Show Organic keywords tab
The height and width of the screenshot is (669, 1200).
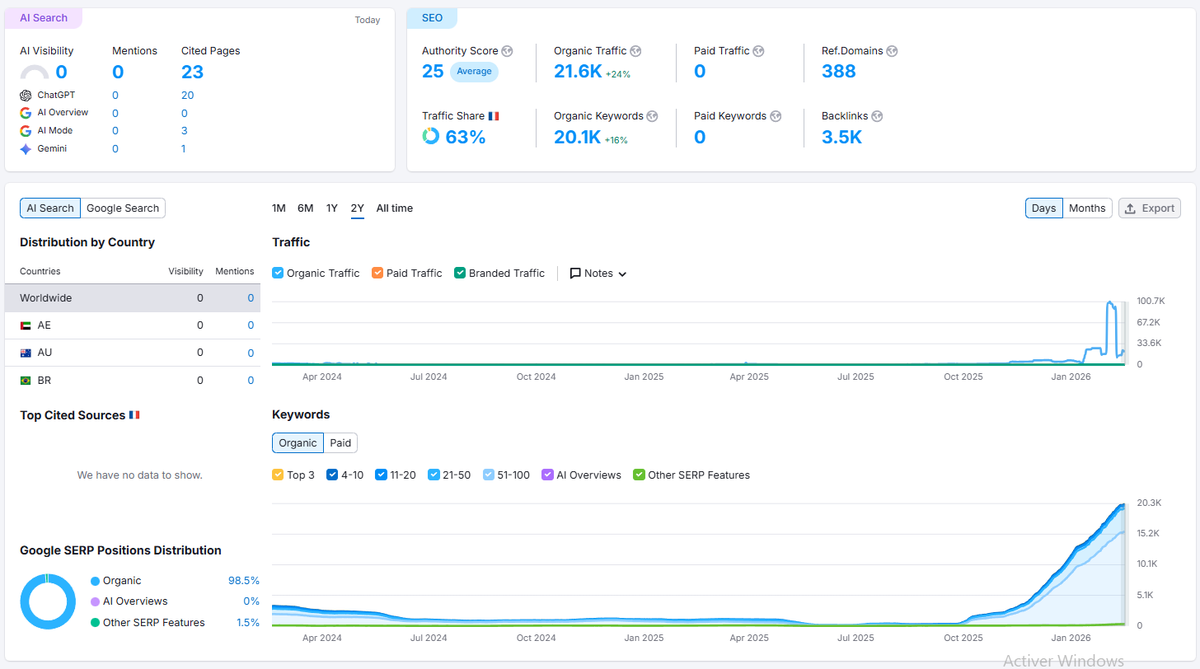tap(298, 443)
